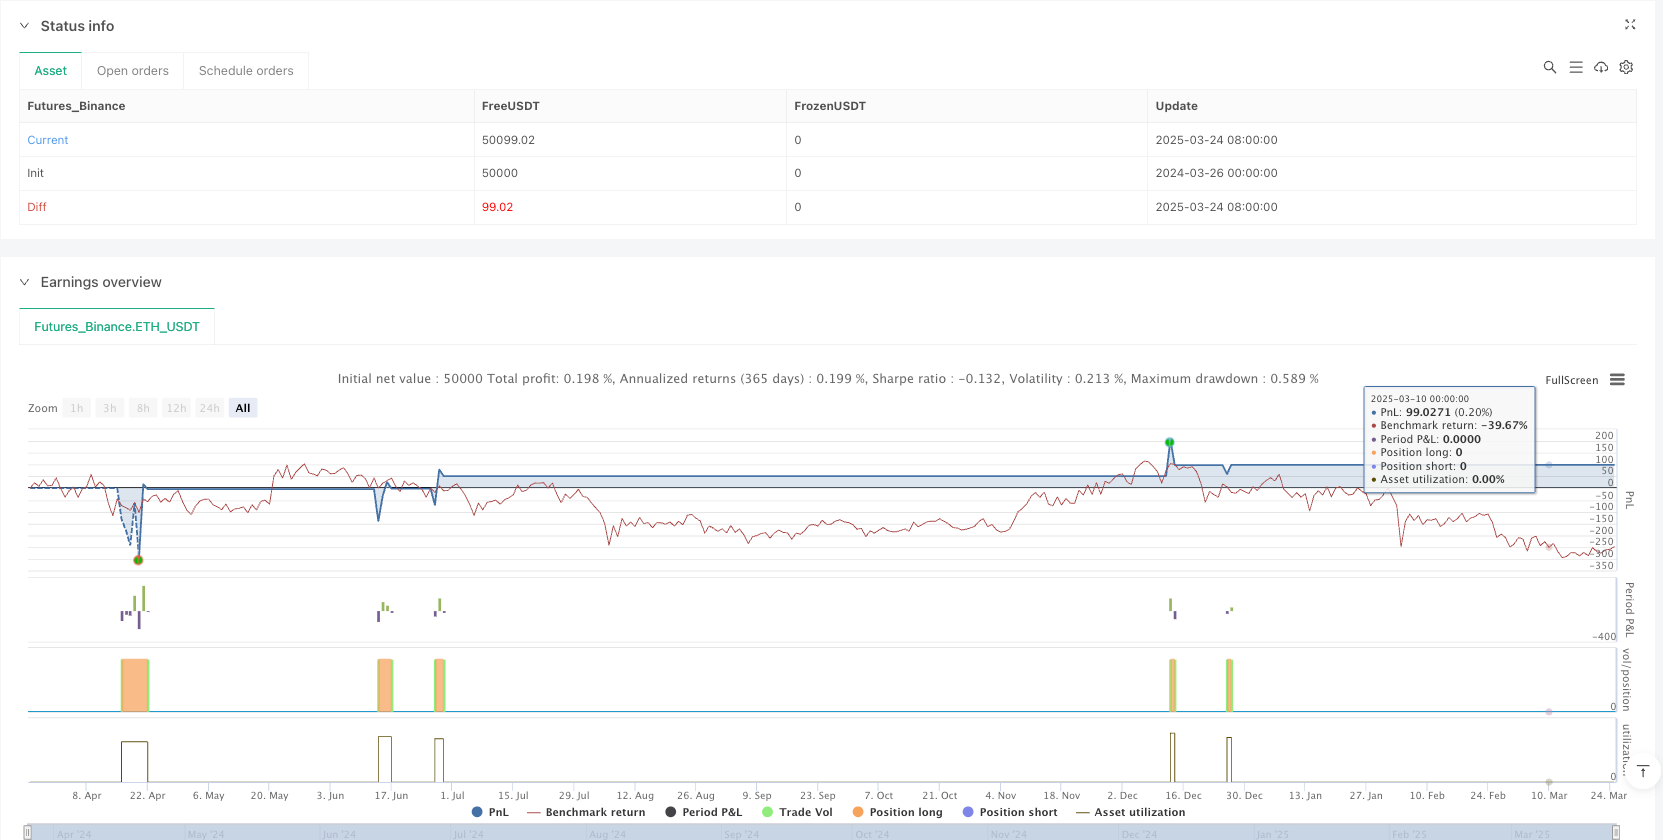The width and height of the screenshot is (1663, 840).
Task: Collapse the Earnings overview section
Action: pos(25,282)
